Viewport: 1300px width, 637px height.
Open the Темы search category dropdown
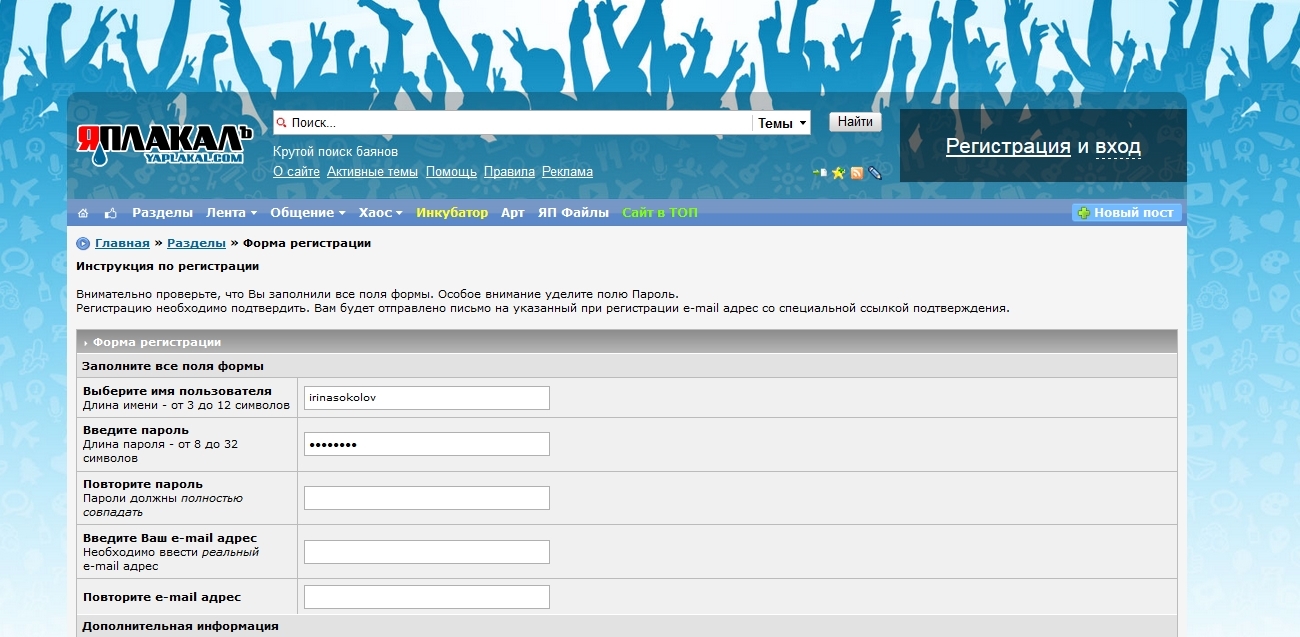tap(782, 123)
